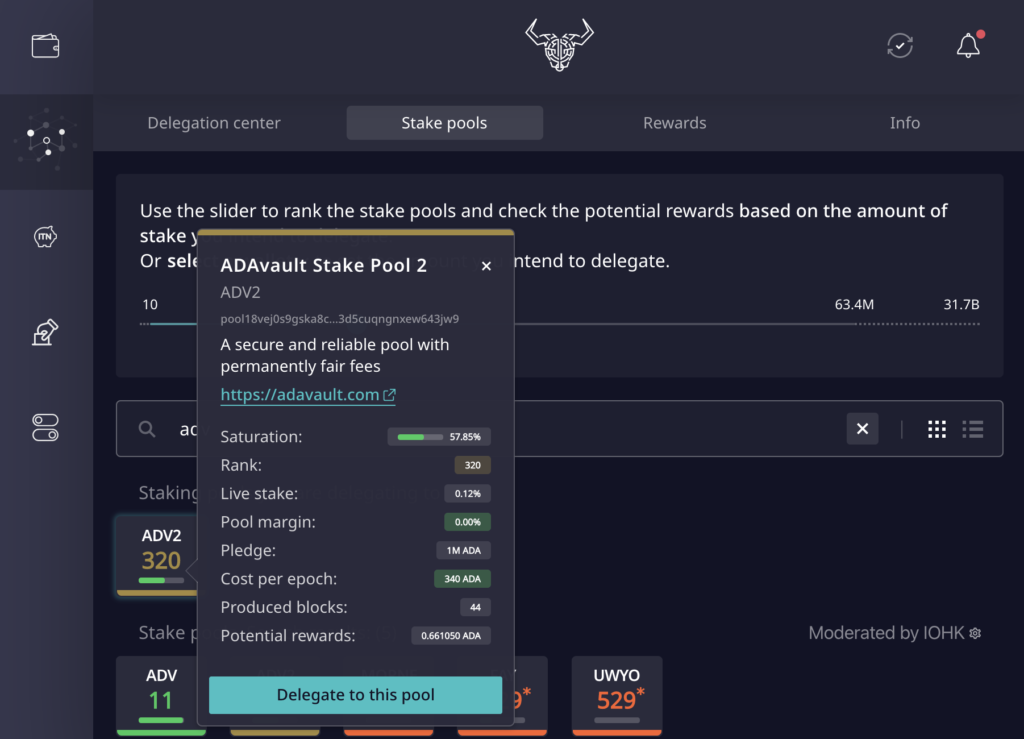Click the Rank value 320 badge
This screenshot has width=1024, height=739.
pyautogui.click(x=472, y=465)
